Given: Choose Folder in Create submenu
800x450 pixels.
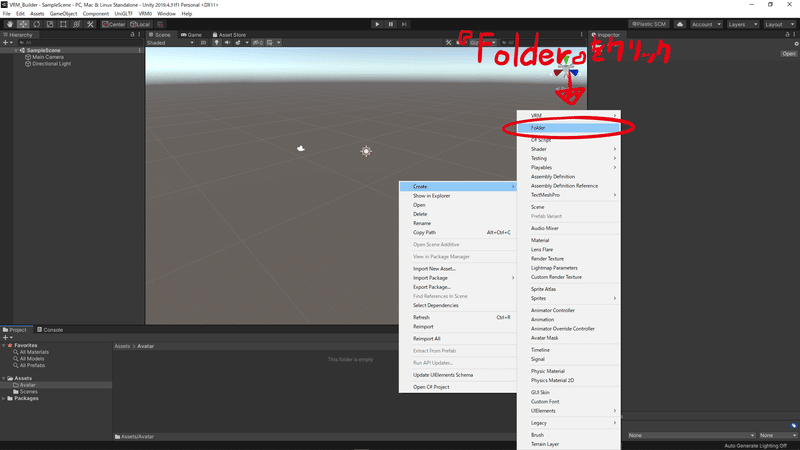Looking at the screenshot, I should point(569,128).
